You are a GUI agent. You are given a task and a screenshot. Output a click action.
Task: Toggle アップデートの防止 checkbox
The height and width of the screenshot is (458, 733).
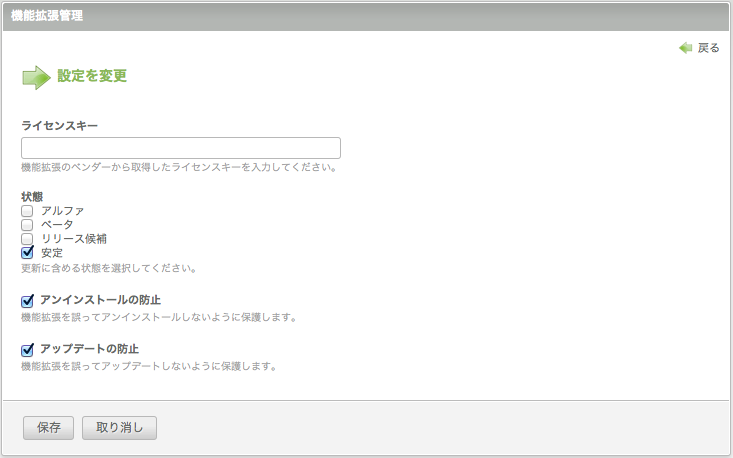click(27, 350)
